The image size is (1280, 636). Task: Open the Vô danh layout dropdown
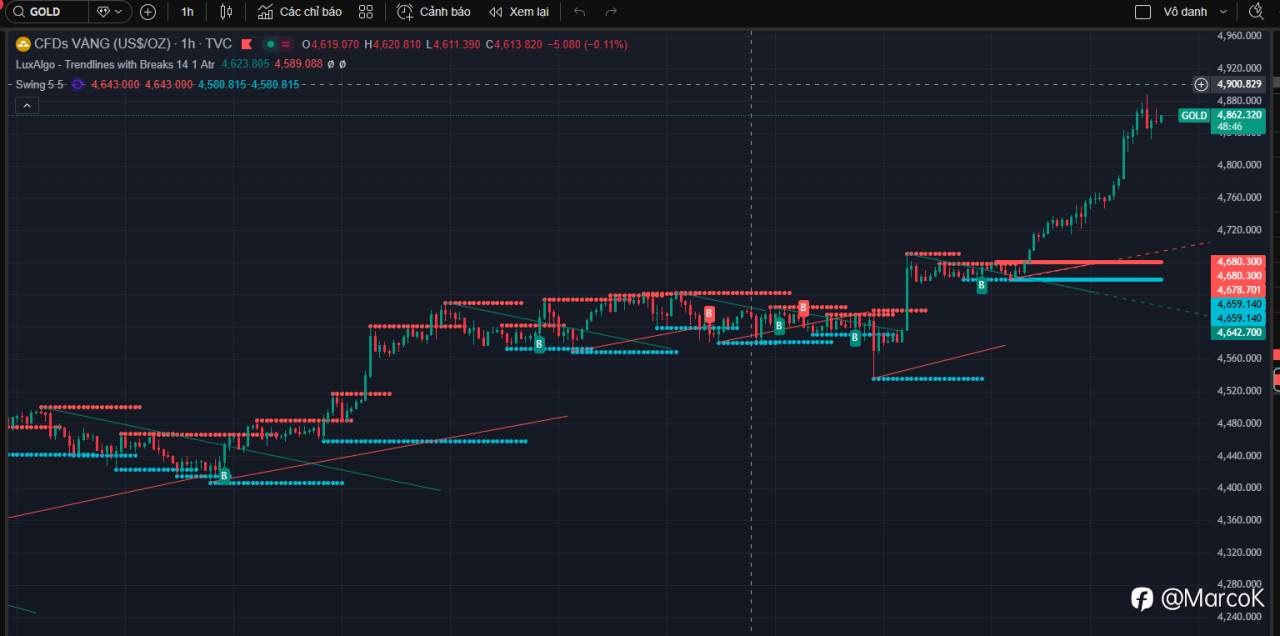click(x=1196, y=11)
